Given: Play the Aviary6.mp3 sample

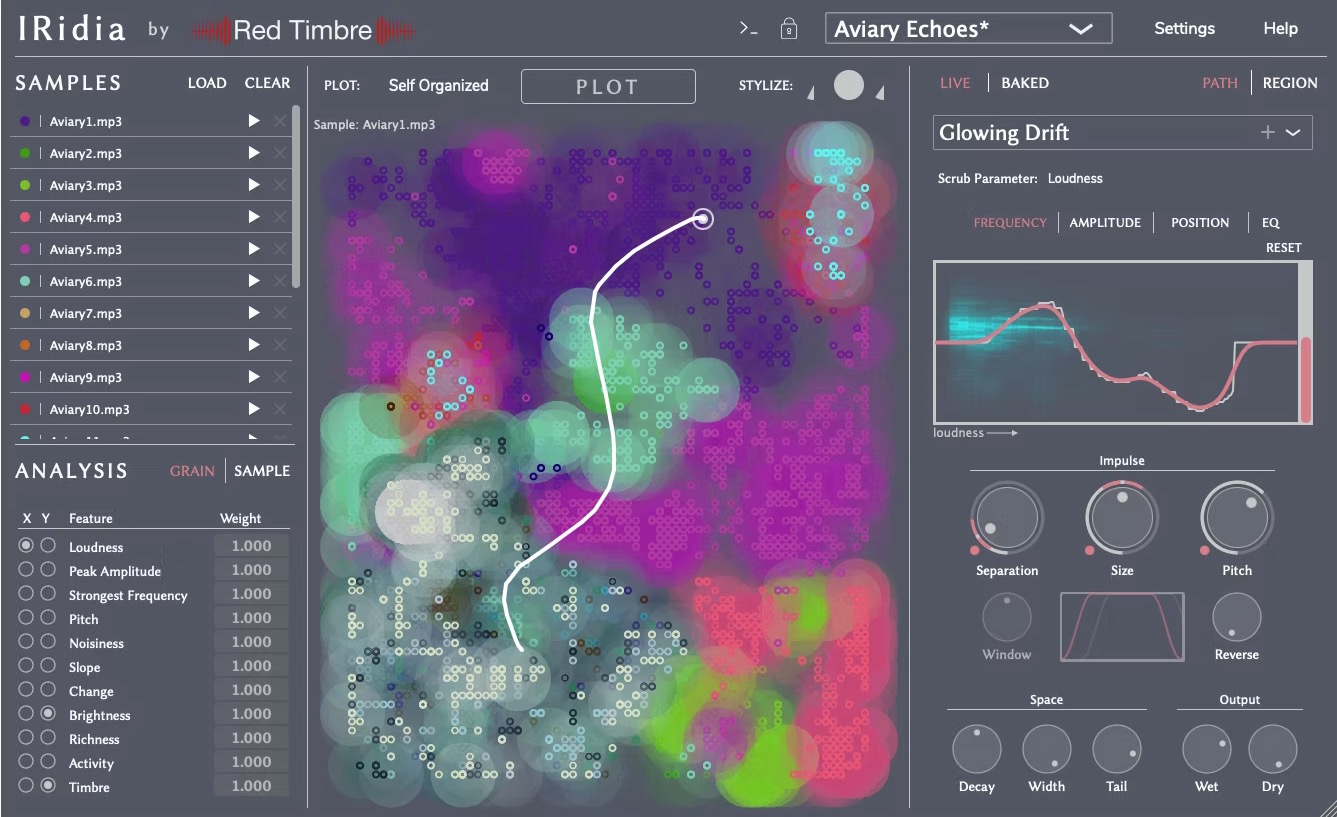Looking at the screenshot, I should (254, 282).
